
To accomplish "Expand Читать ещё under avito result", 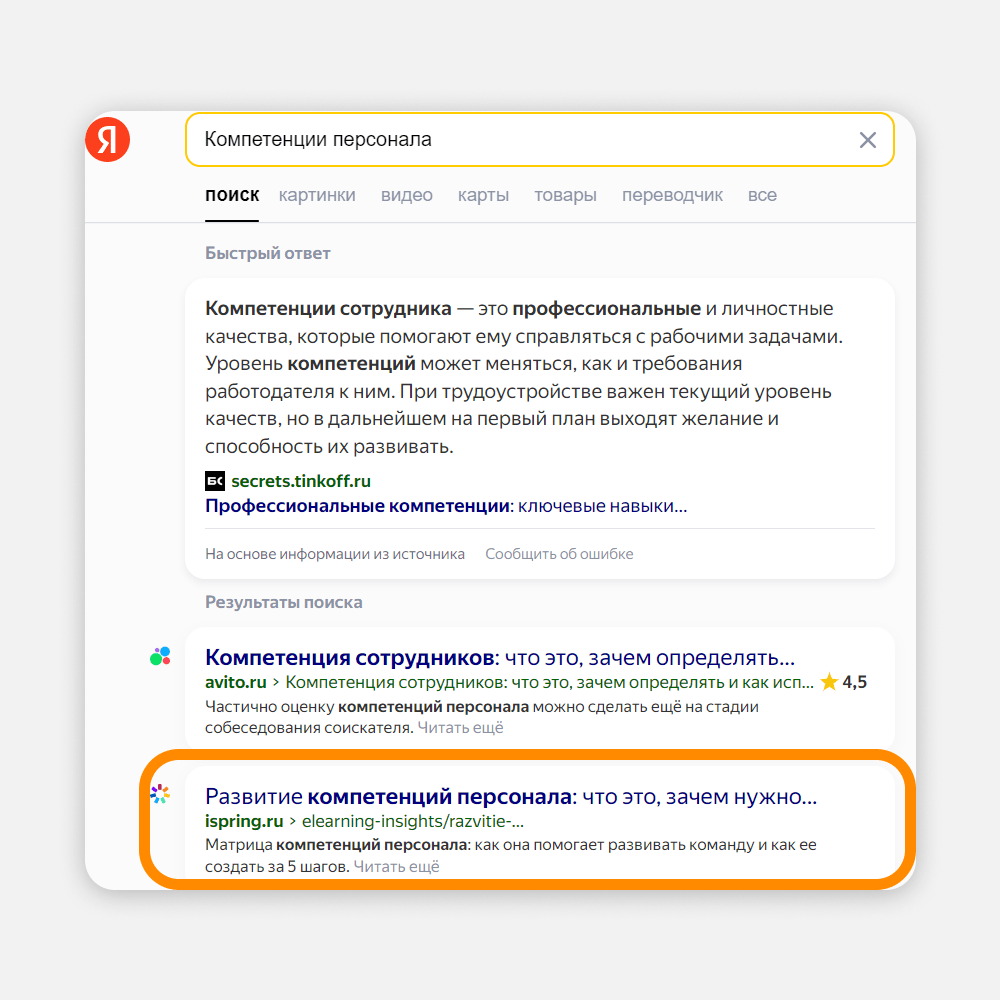I will [x=460, y=728].
